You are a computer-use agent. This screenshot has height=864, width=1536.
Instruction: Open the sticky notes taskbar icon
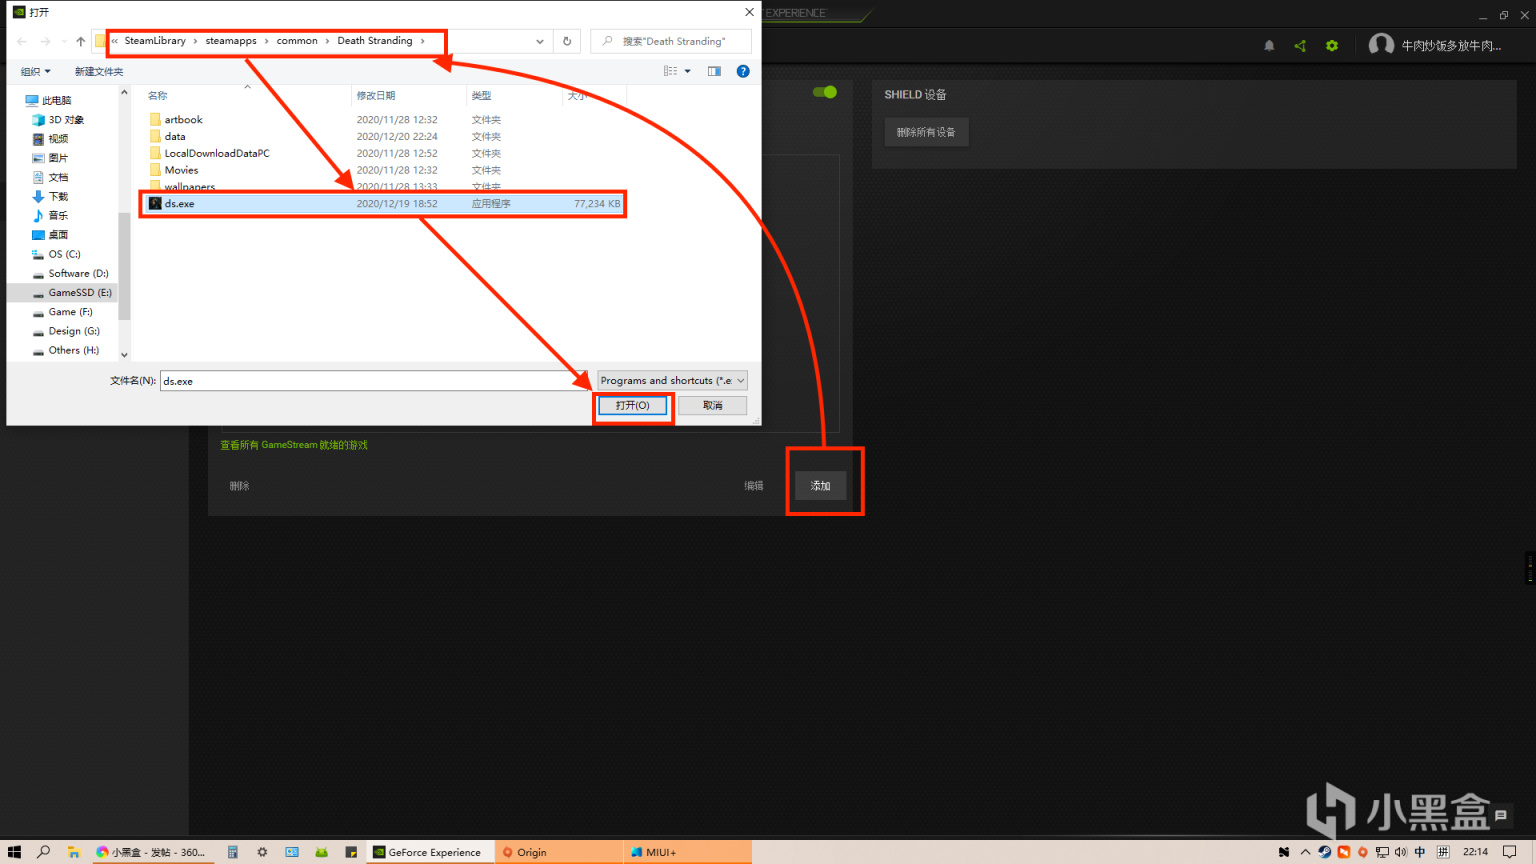[x=351, y=852]
